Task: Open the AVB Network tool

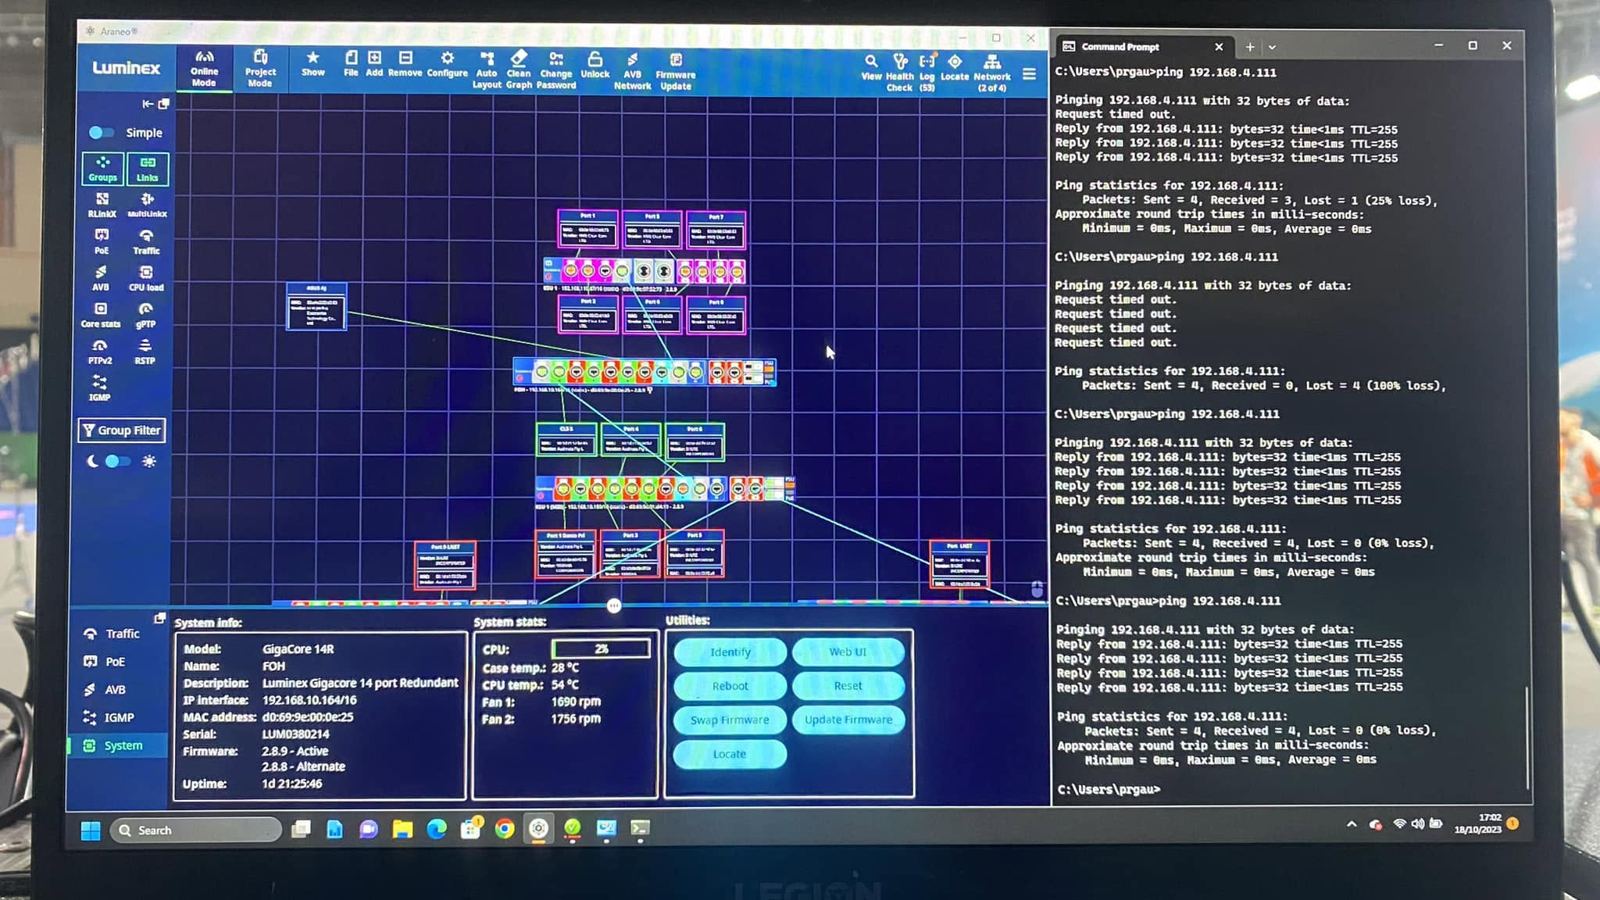Action: (632, 71)
